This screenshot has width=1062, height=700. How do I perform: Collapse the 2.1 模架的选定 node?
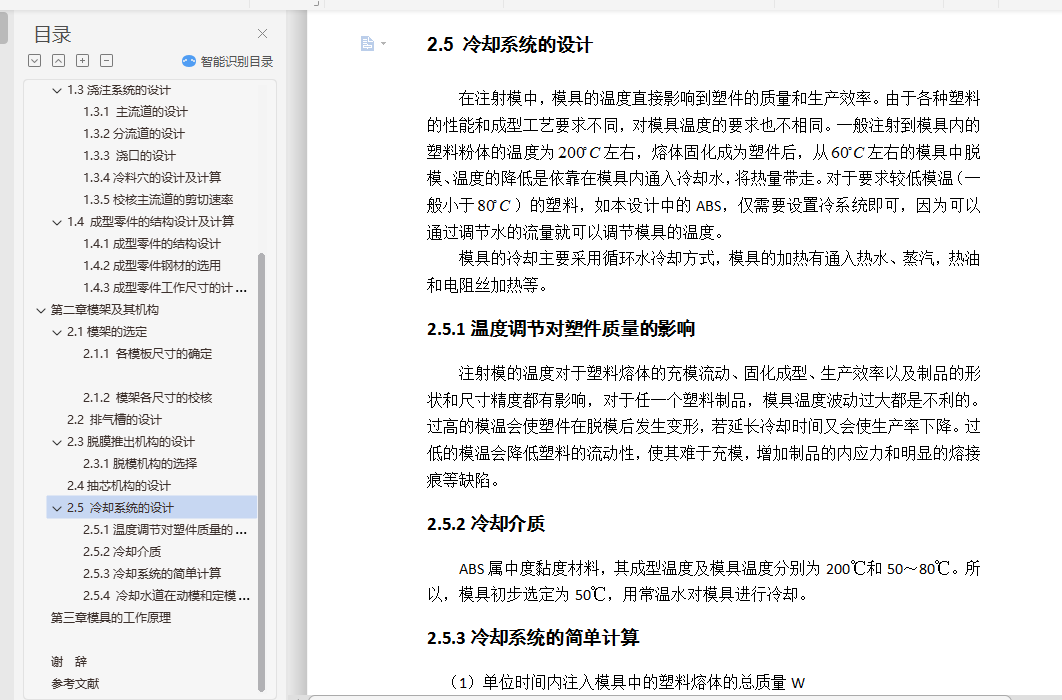tap(58, 332)
